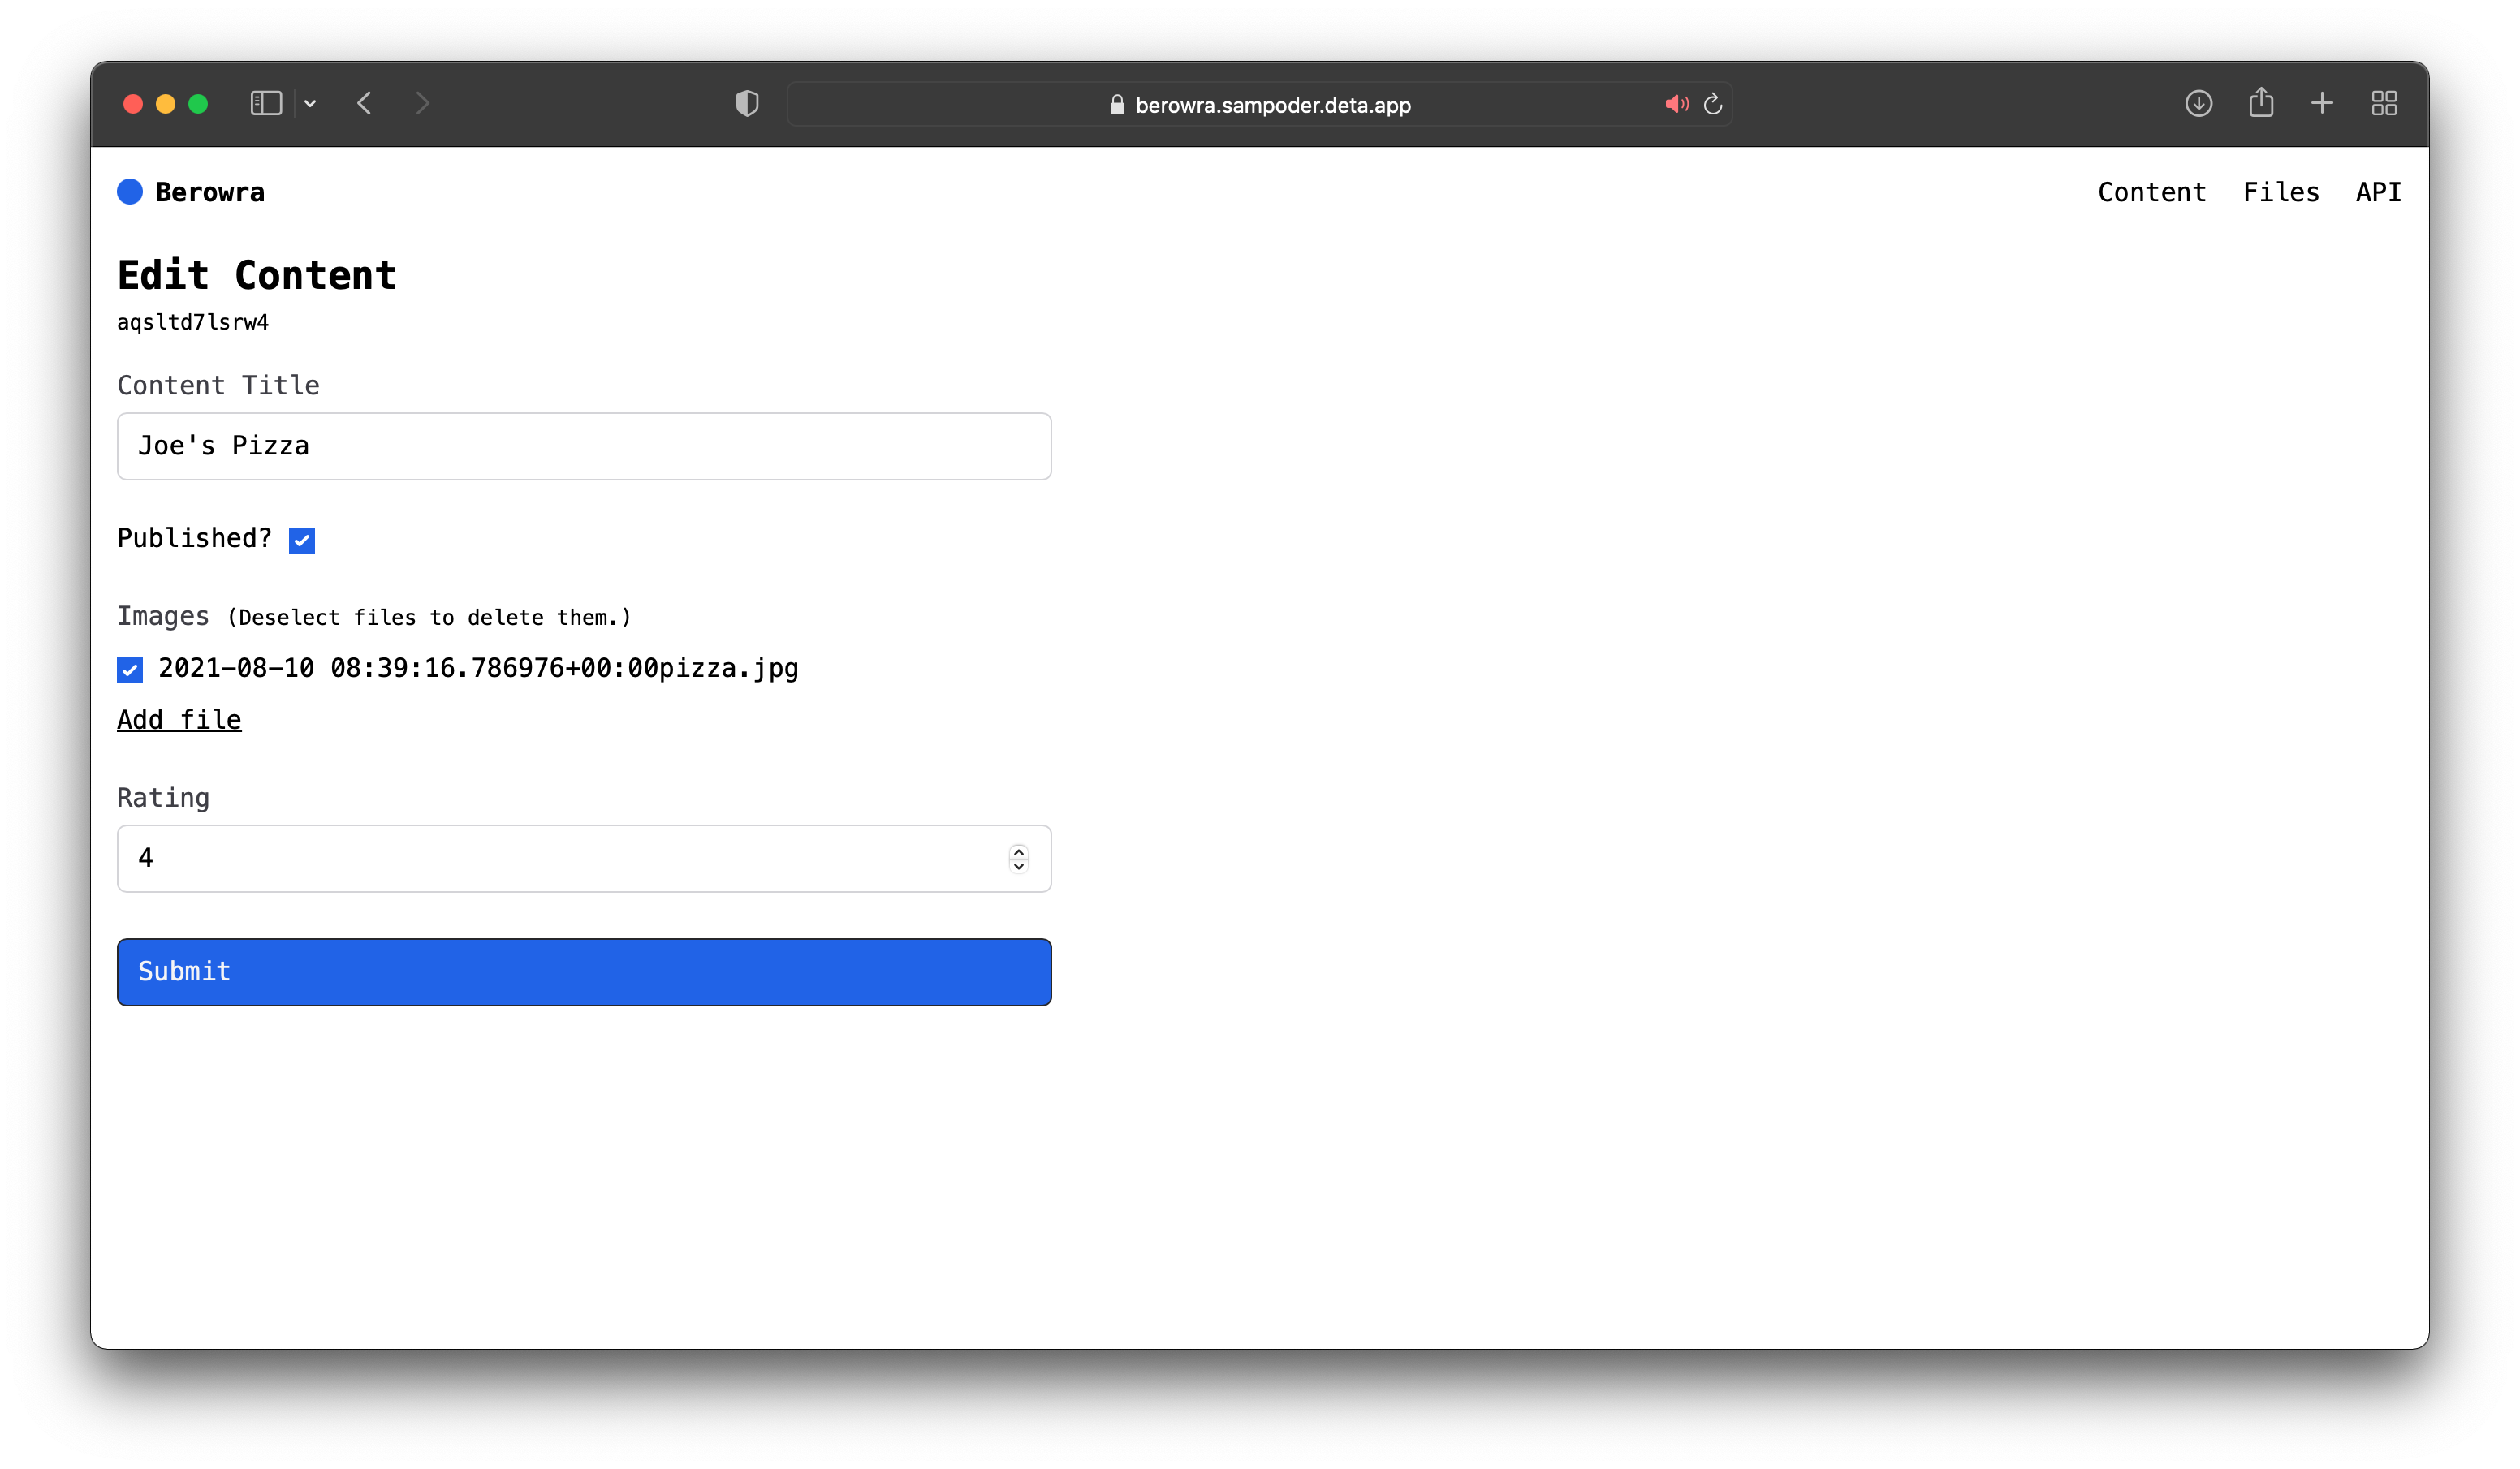Deselect the pizza.jpg image checkbox
This screenshot has height=1469, width=2520.
[x=130, y=670]
